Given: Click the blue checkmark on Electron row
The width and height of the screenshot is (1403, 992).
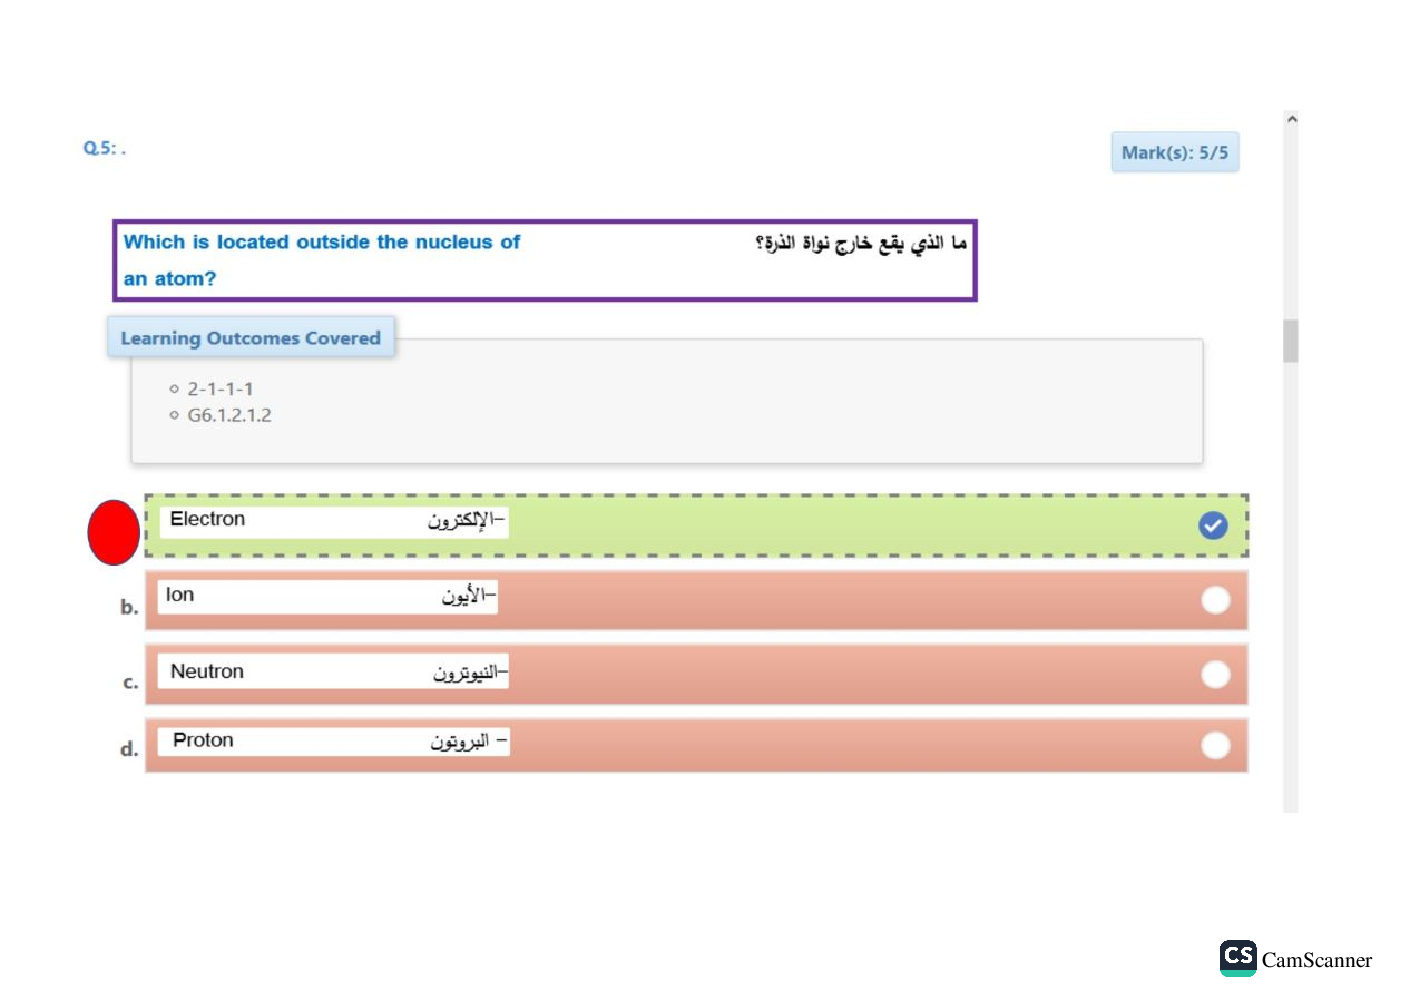Looking at the screenshot, I should click(x=1212, y=525).
